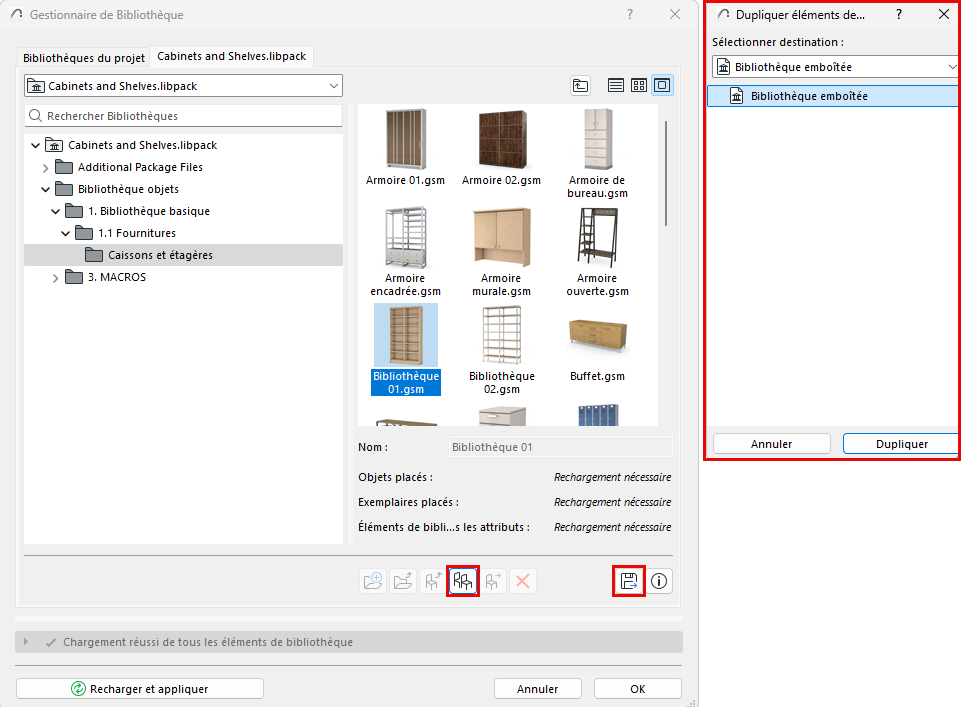Viewport: 961px width, 707px height.
Task: Click the help question mark in Gestionnaire de Bibliothèque
Action: tap(630, 14)
